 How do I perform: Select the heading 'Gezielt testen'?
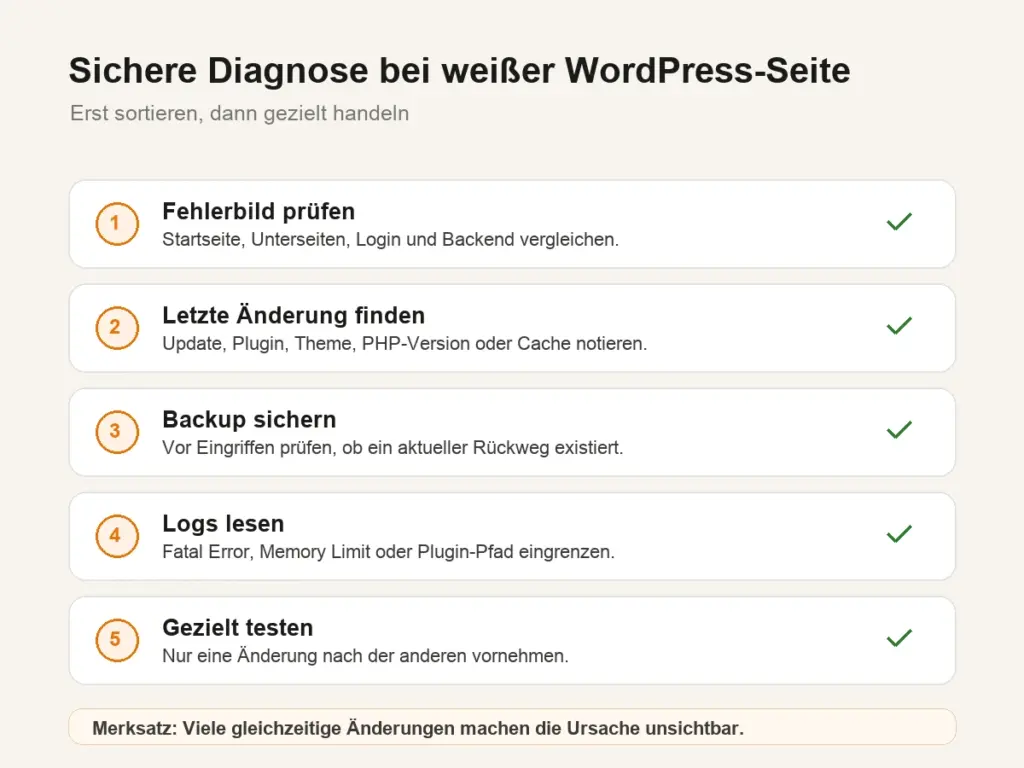click(x=238, y=628)
